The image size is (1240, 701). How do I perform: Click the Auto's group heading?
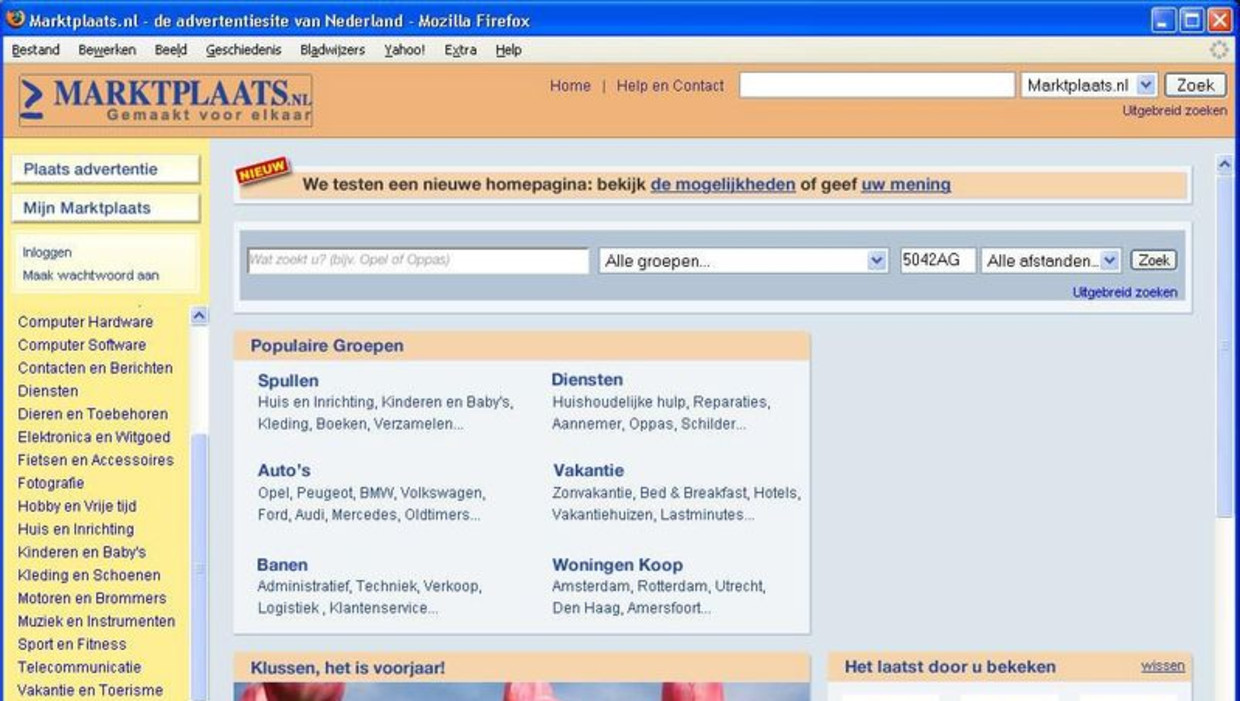pos(284,471)
